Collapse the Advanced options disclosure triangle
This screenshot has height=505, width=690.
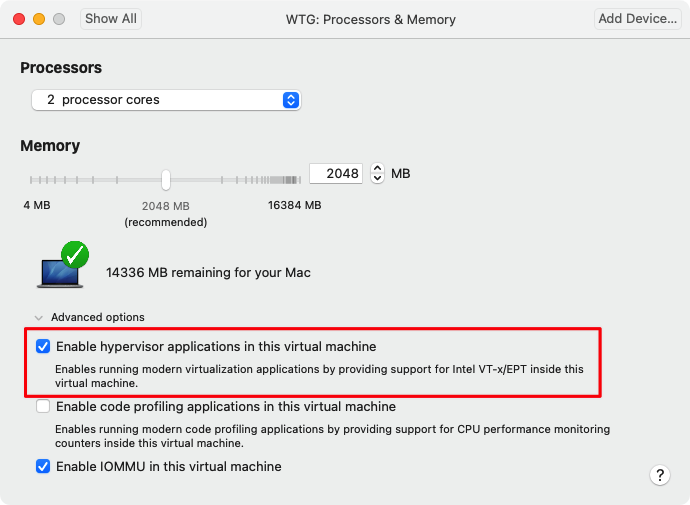point(38,318)
